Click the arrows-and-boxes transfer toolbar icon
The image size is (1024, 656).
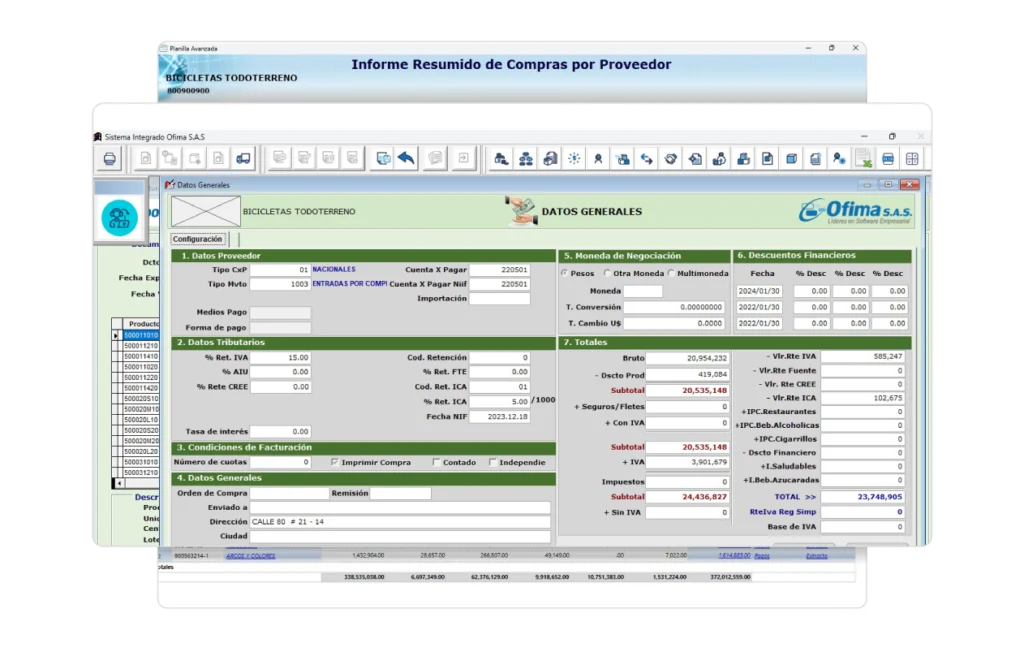coord(622,159)
